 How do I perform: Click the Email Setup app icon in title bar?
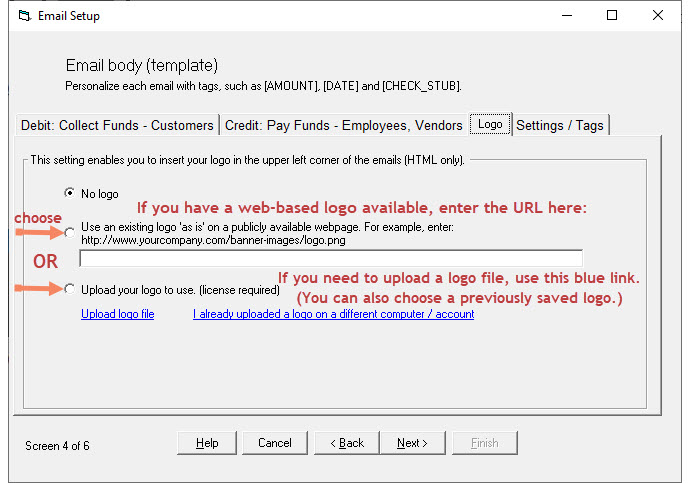pyautogui.click(x=23, y=16)
